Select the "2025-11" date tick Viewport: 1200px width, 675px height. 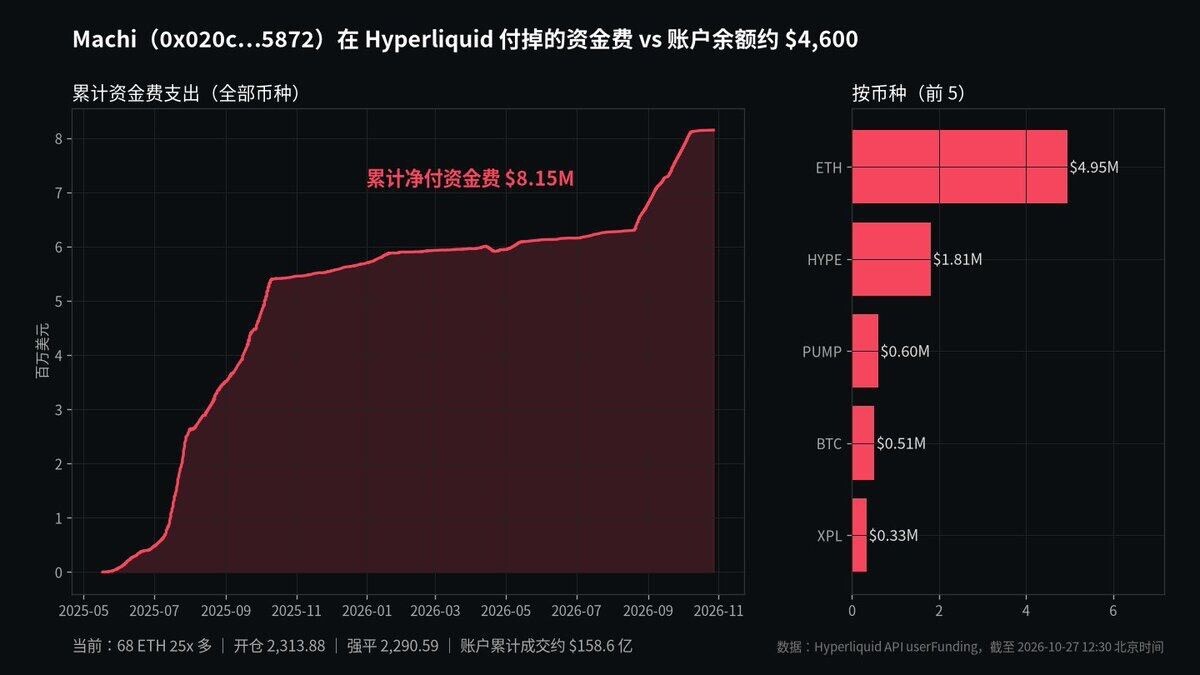(297, 609)
